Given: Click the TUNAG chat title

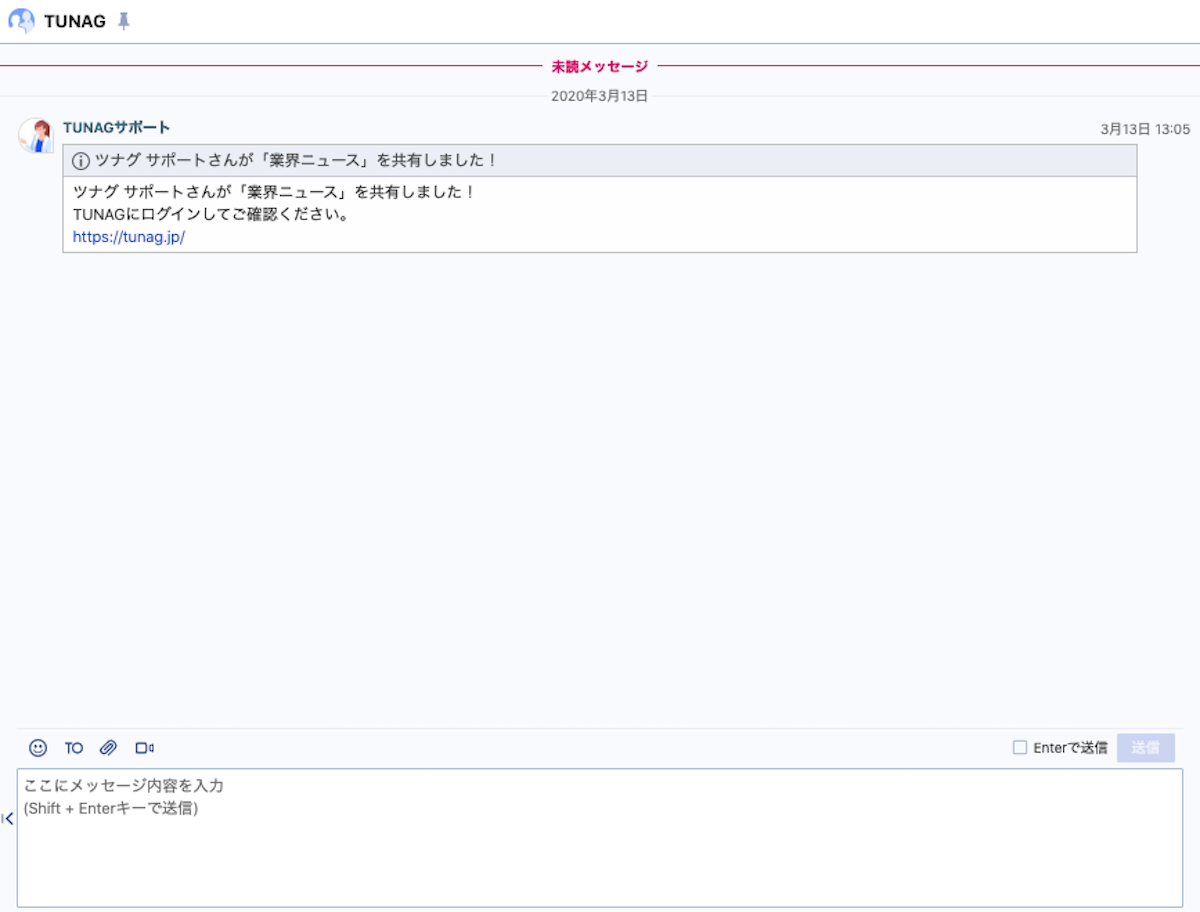Looking at the screenshot, I should pos(75,21).
